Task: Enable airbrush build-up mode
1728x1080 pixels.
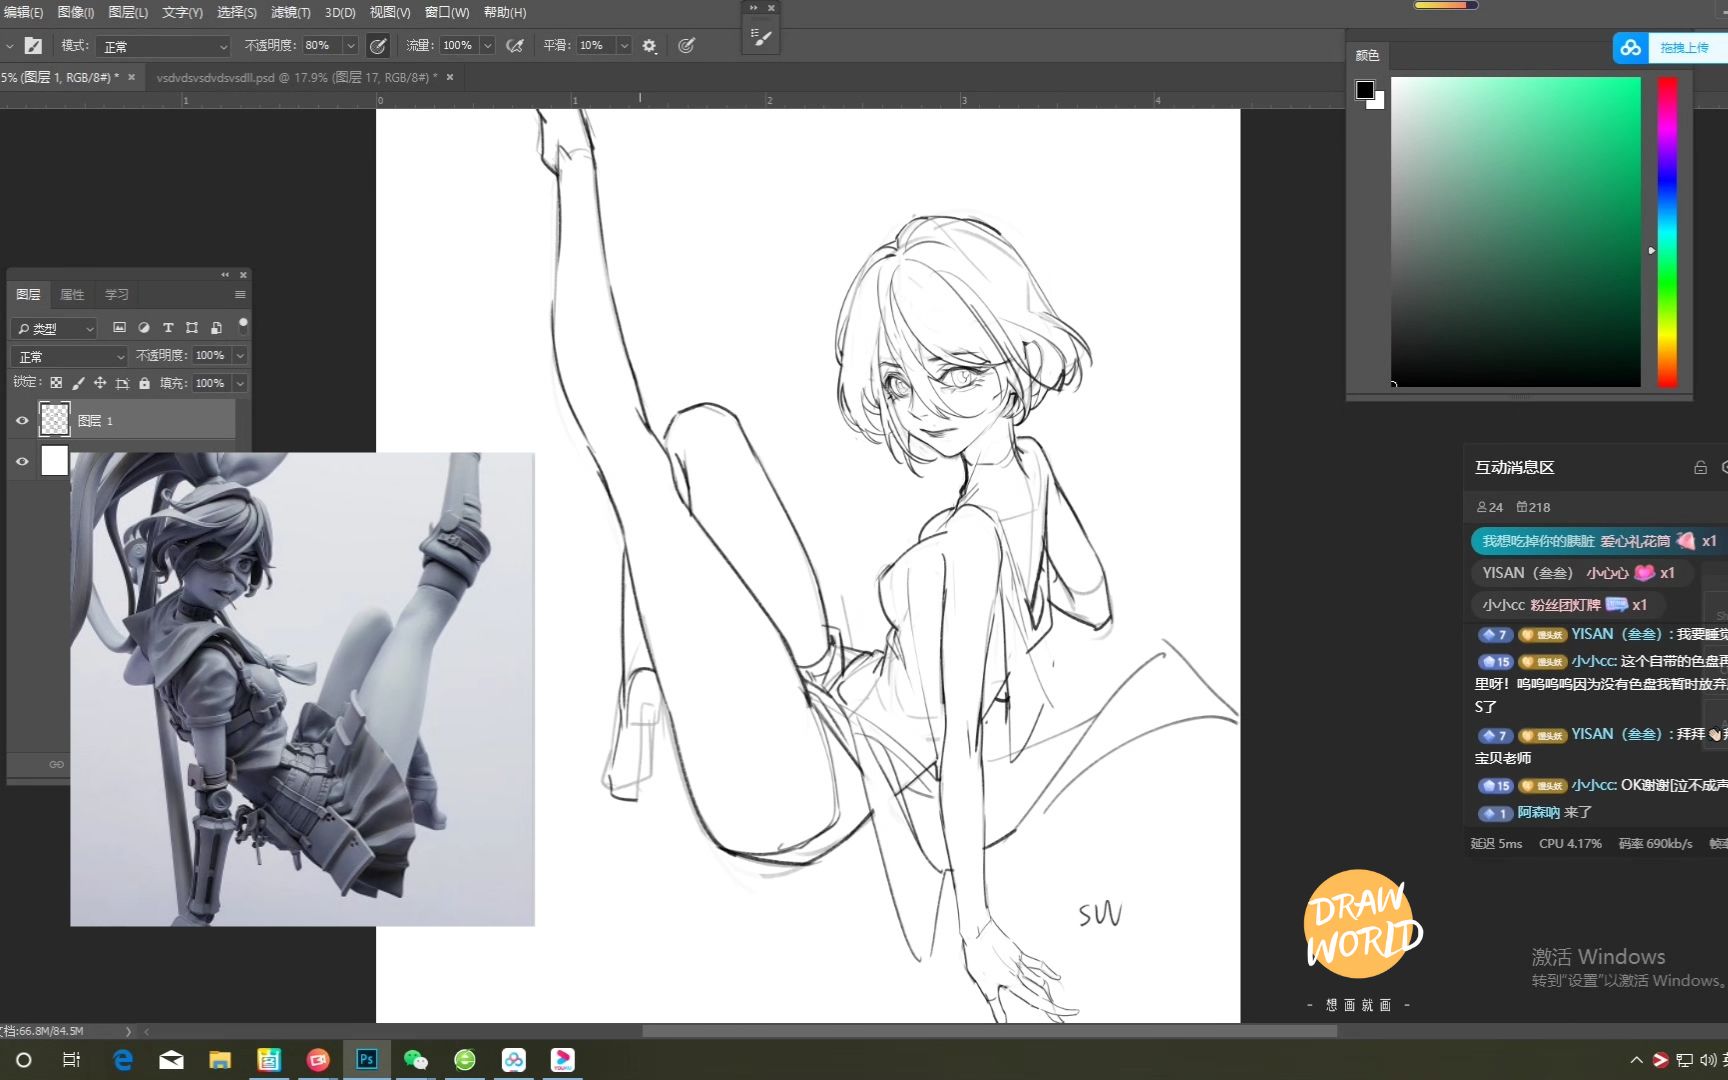Action: pyautogui.click(x=515, y=45)
